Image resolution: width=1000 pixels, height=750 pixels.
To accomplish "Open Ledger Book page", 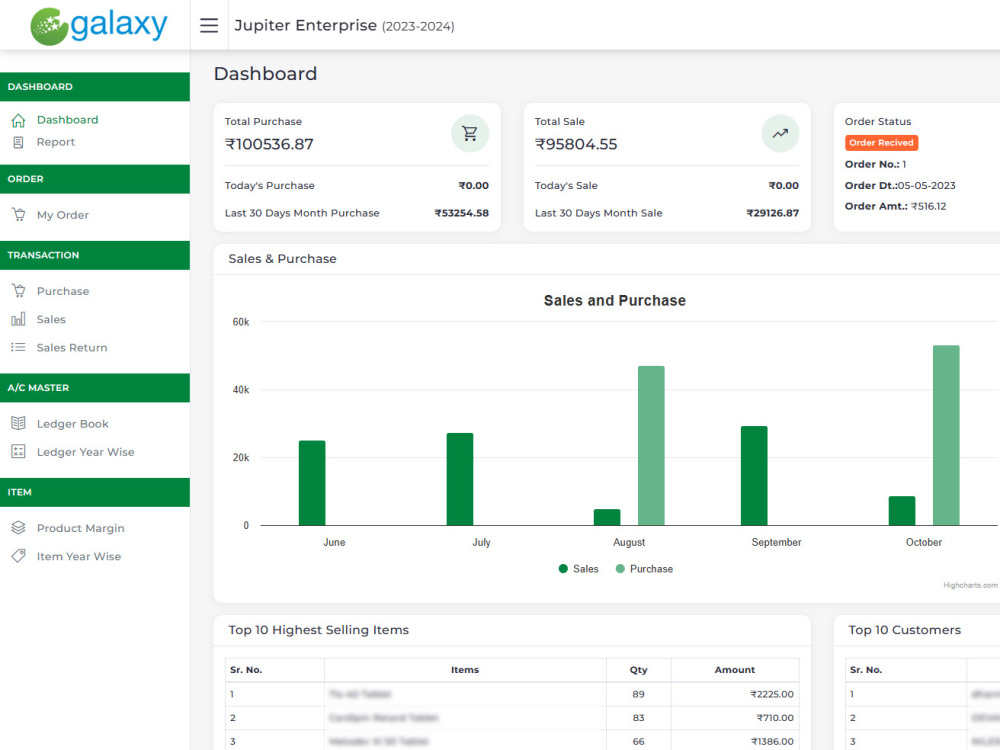I will coord(73,423).
